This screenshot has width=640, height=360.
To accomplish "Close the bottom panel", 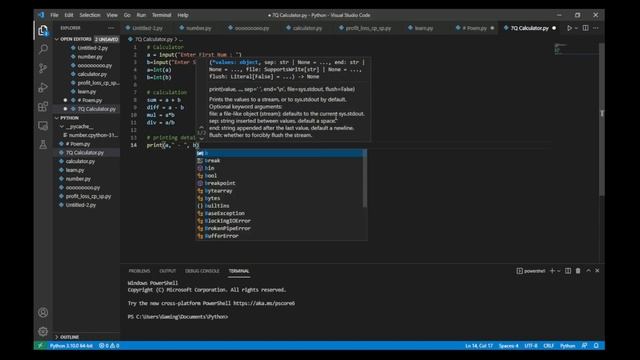I will 597,271.
